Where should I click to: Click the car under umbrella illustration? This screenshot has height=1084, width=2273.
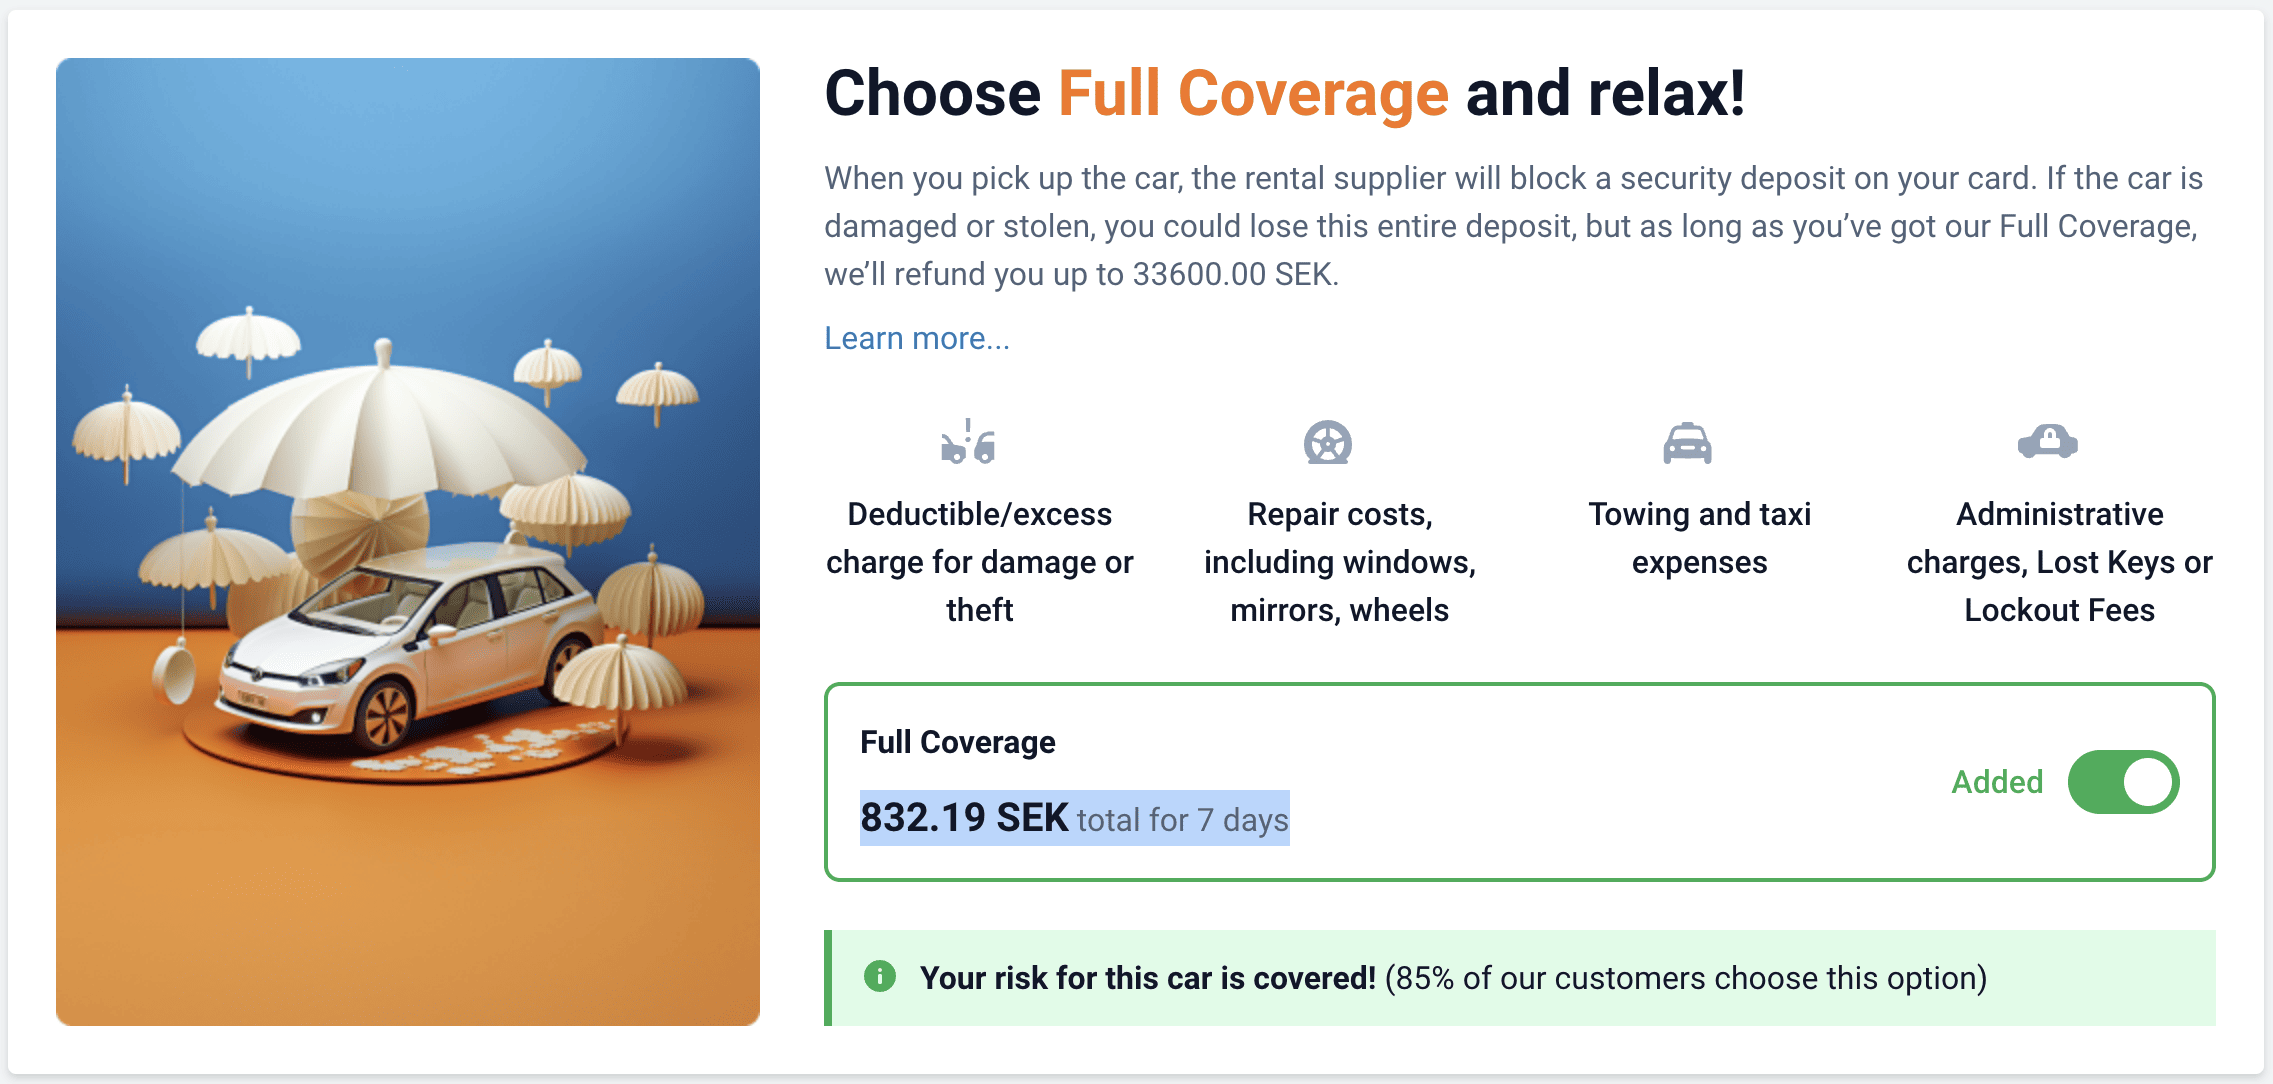408,540
